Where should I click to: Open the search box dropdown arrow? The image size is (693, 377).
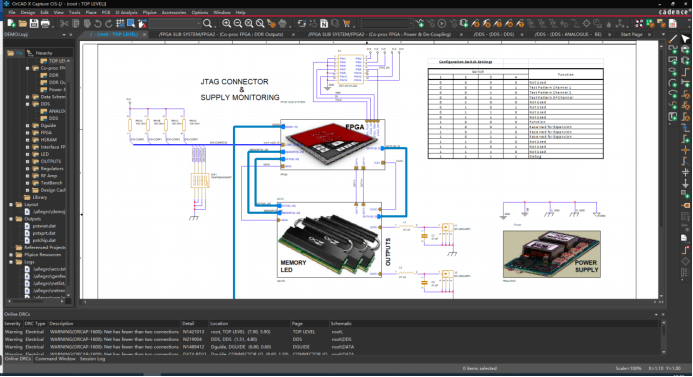tap(198, 23)
